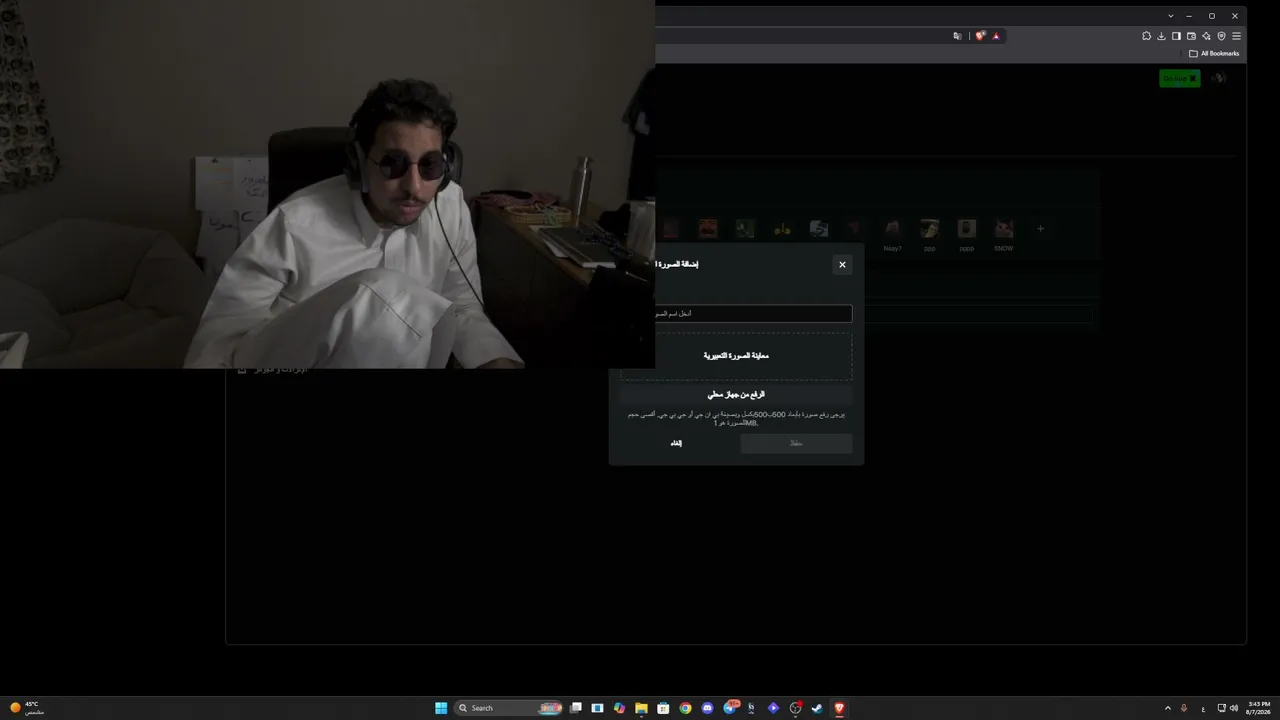Select the SNOW emote thumbnail
Viewport: 1280px width, 720px height.
pyautogui.click(x=1003, y=229)
